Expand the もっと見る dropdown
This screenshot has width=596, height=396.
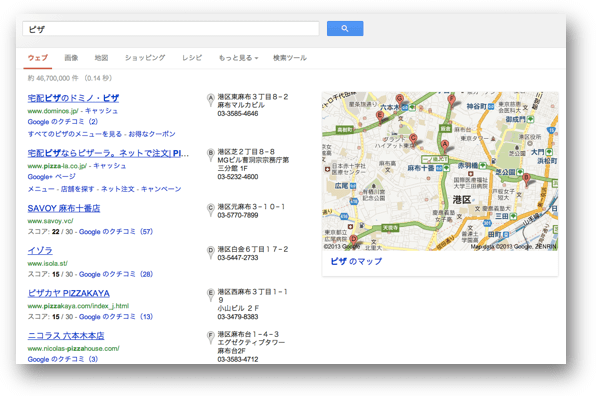pyautogui.click(x=238, y=58)
